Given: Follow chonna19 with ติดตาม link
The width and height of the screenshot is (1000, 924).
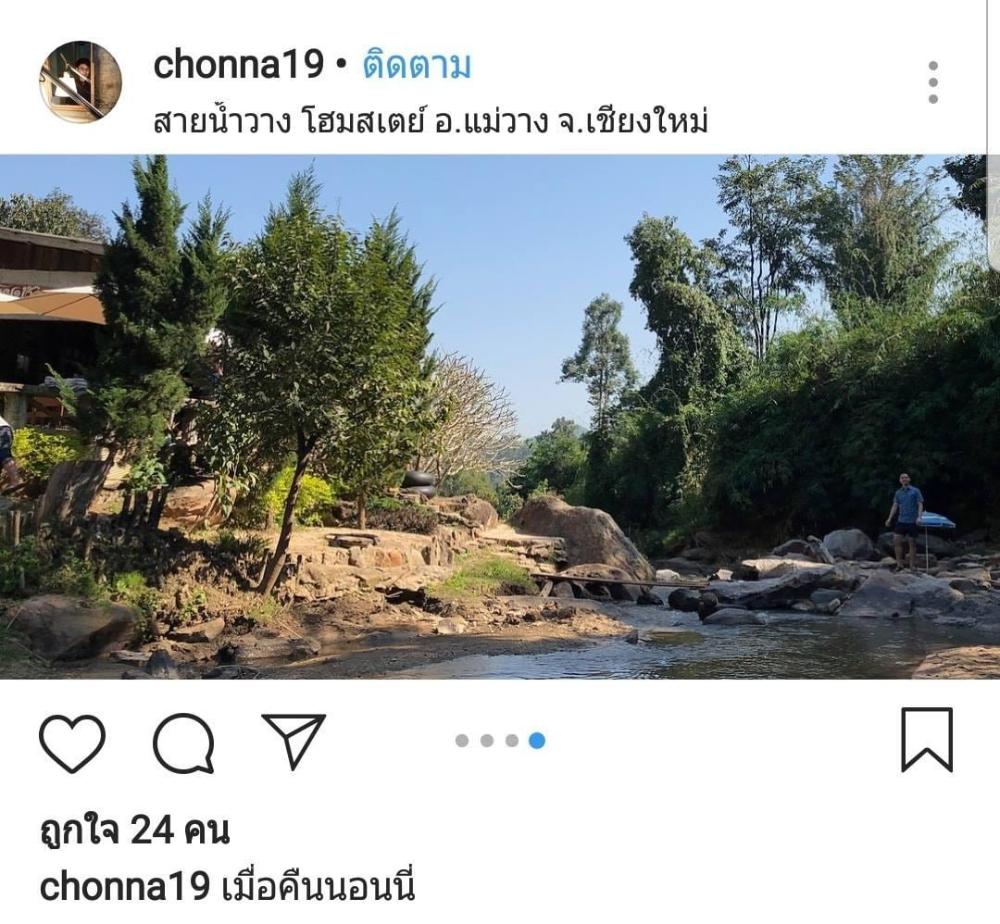Looking at the screenshot, I should click(x=417, y=65).
